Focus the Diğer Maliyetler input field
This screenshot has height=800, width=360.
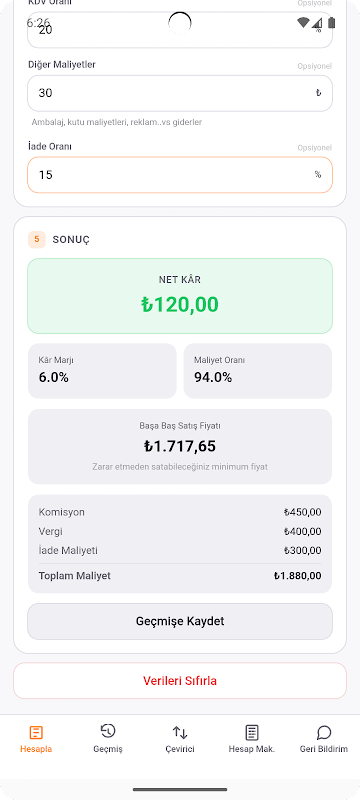[x=180, y=93]
